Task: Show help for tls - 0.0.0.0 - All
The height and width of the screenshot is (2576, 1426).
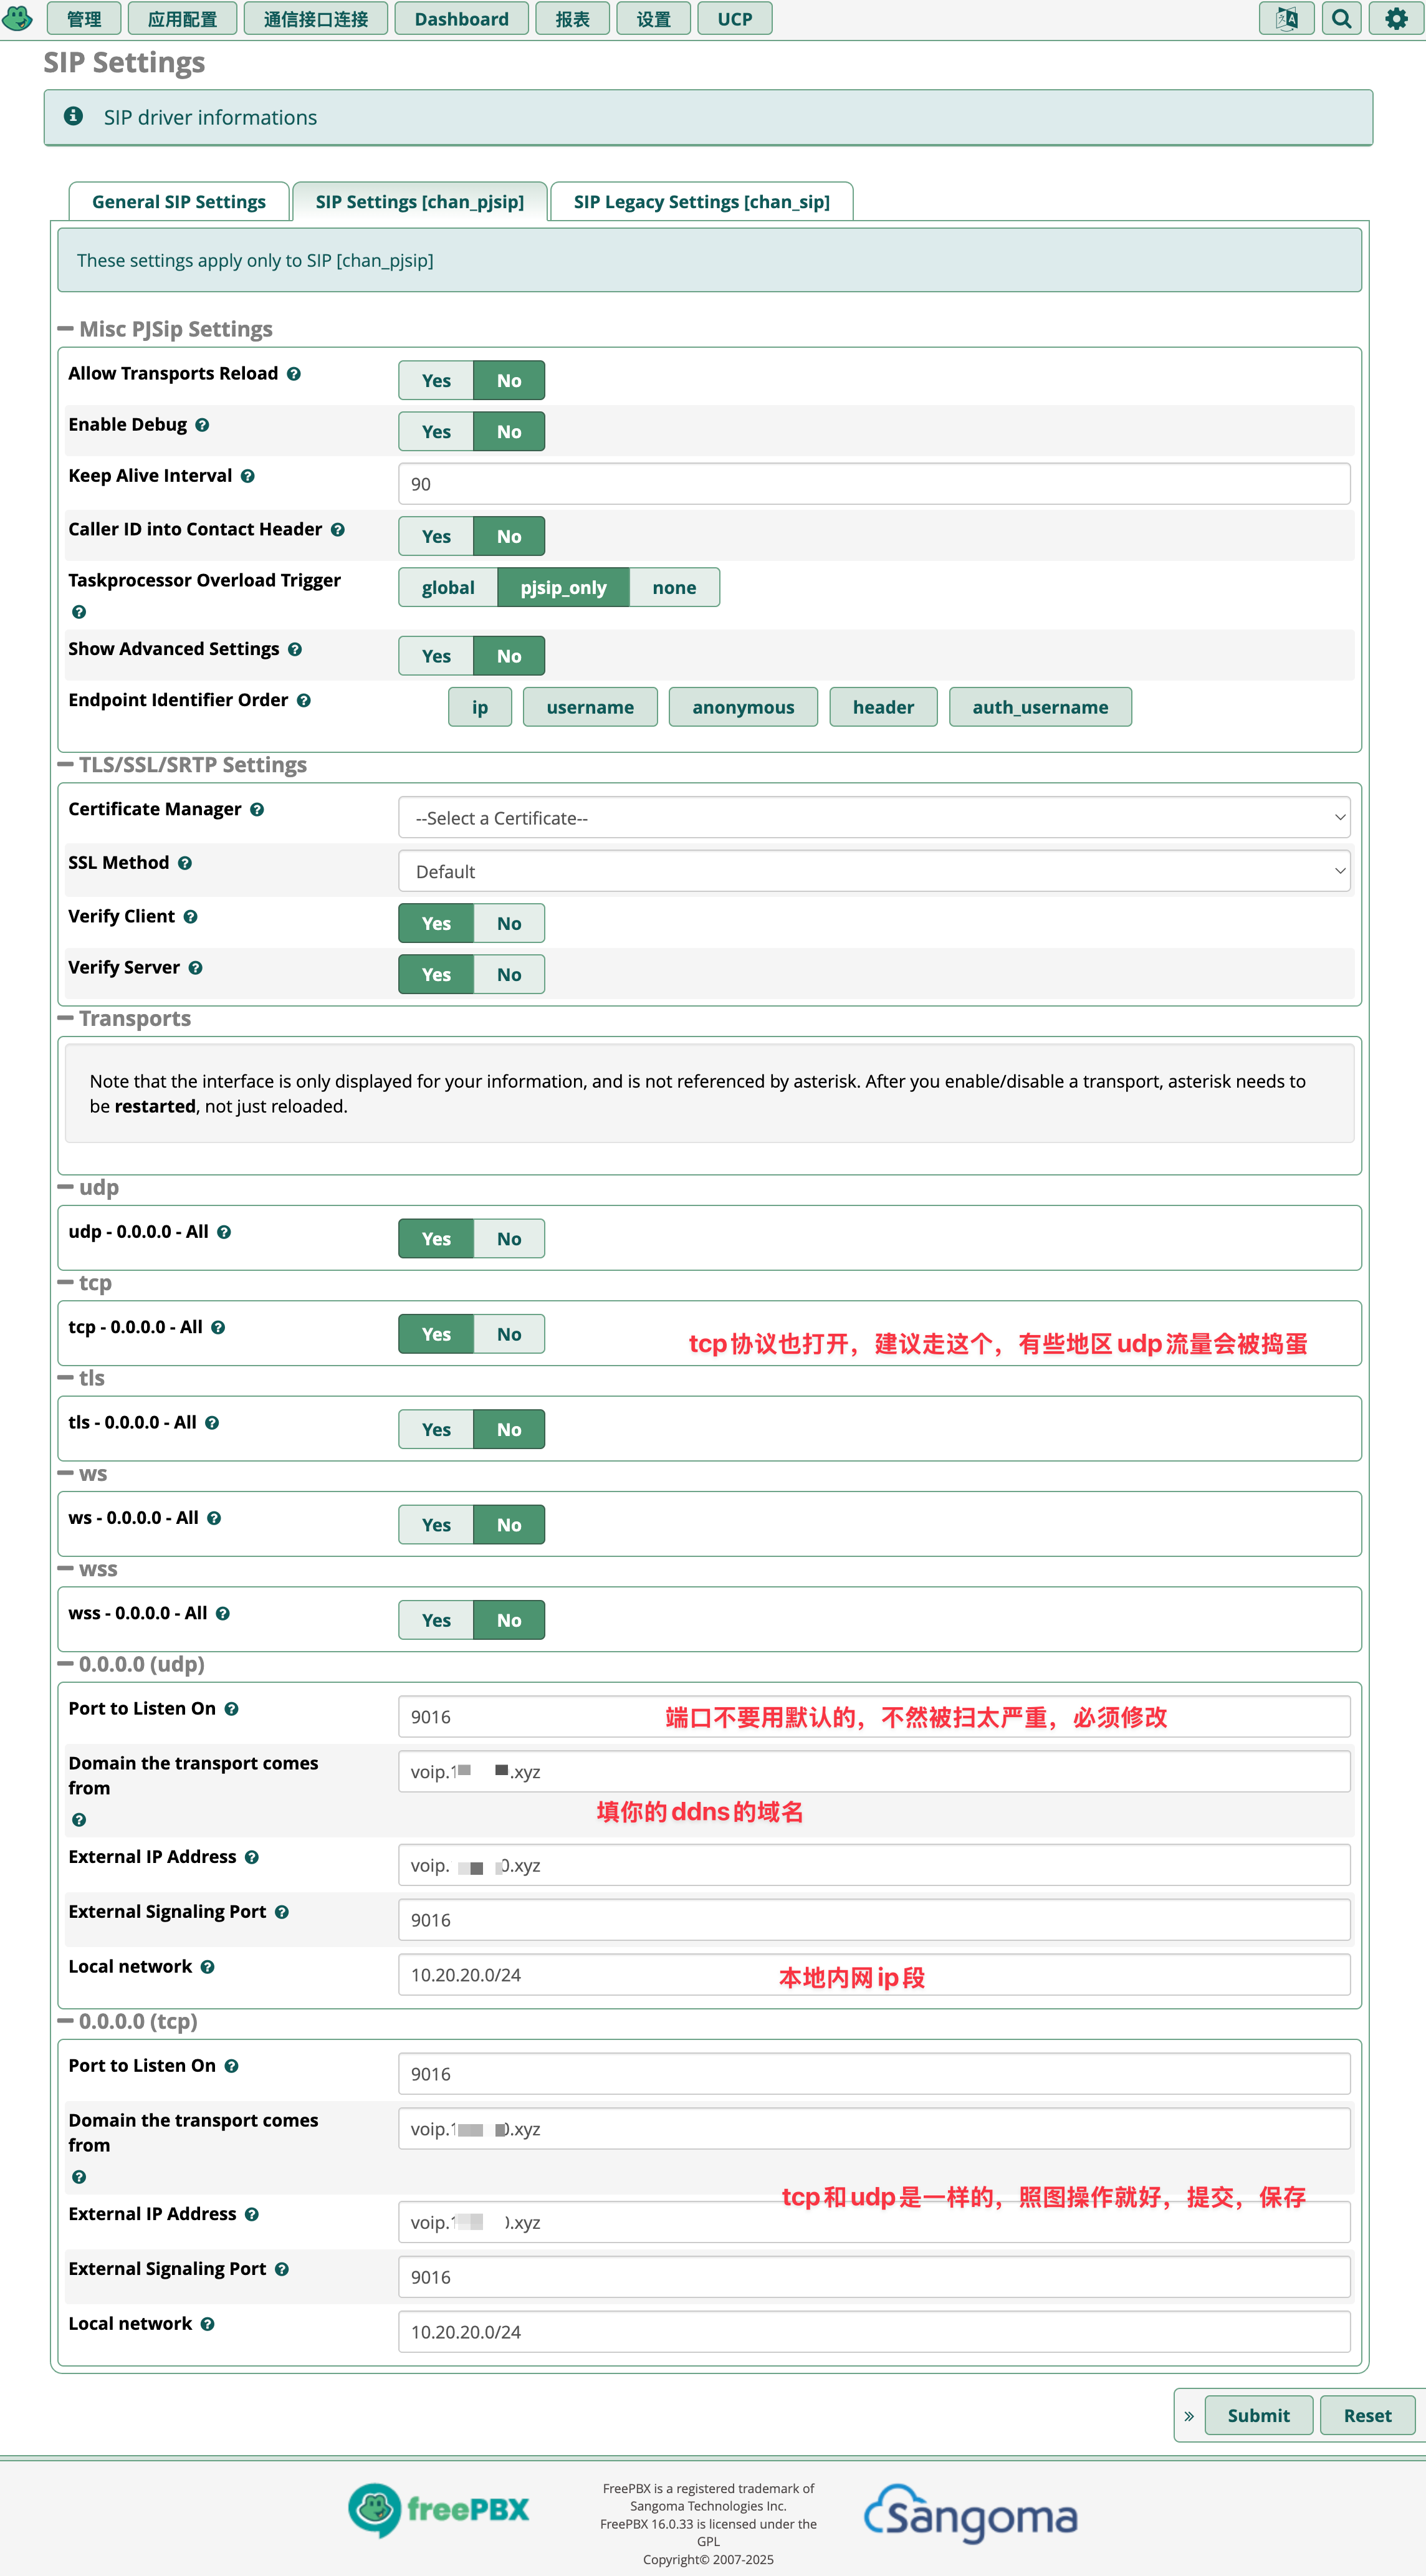Action: (212, 1423)
